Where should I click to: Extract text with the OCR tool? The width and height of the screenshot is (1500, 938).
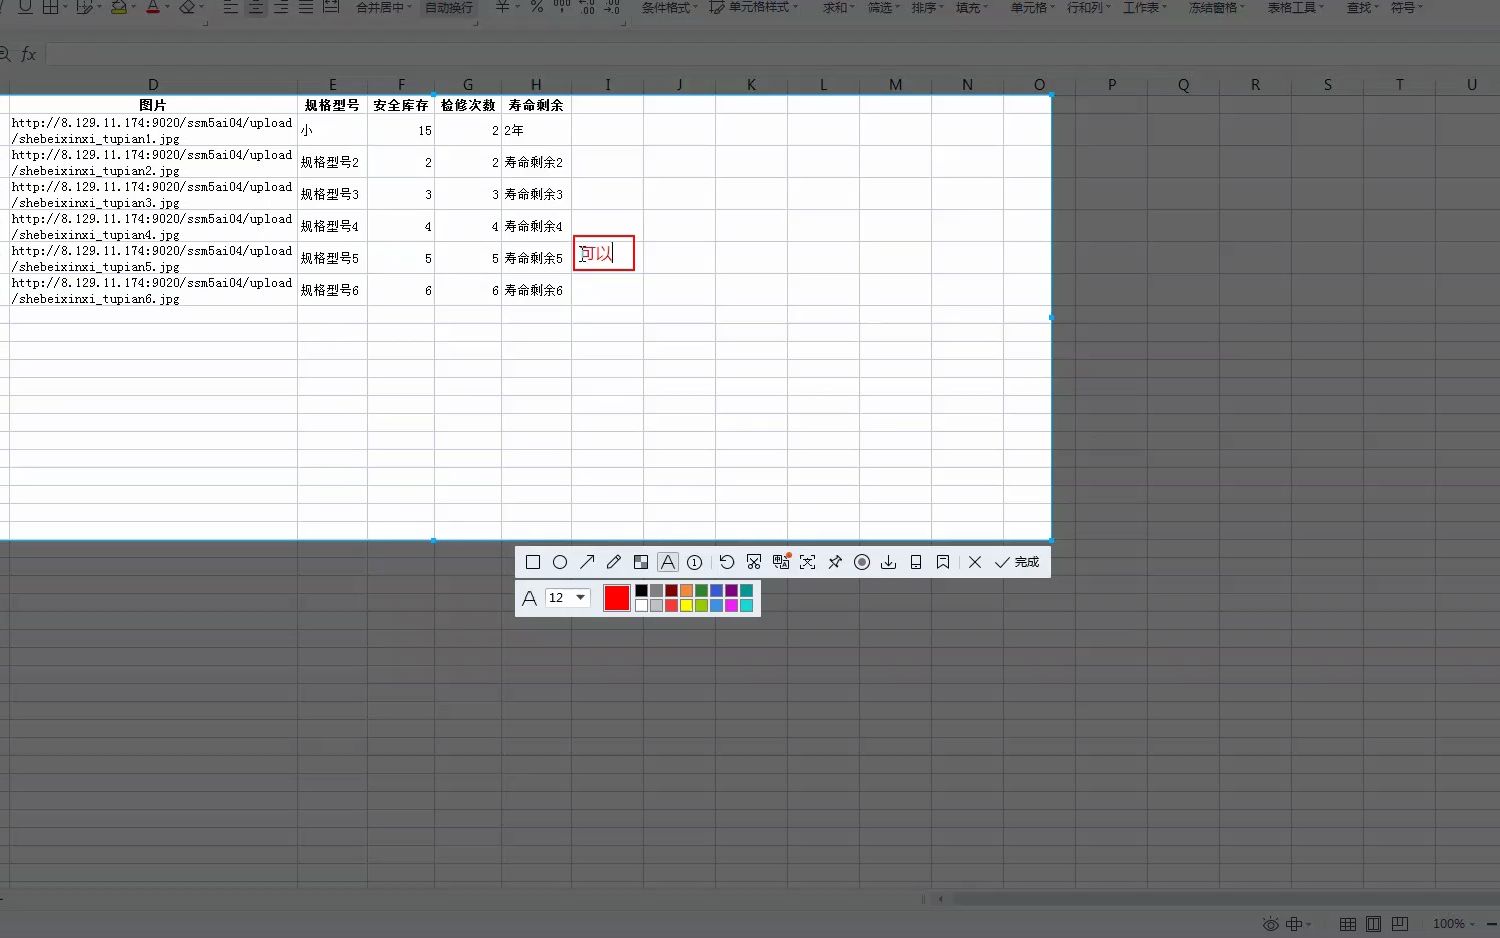[807, 562]
